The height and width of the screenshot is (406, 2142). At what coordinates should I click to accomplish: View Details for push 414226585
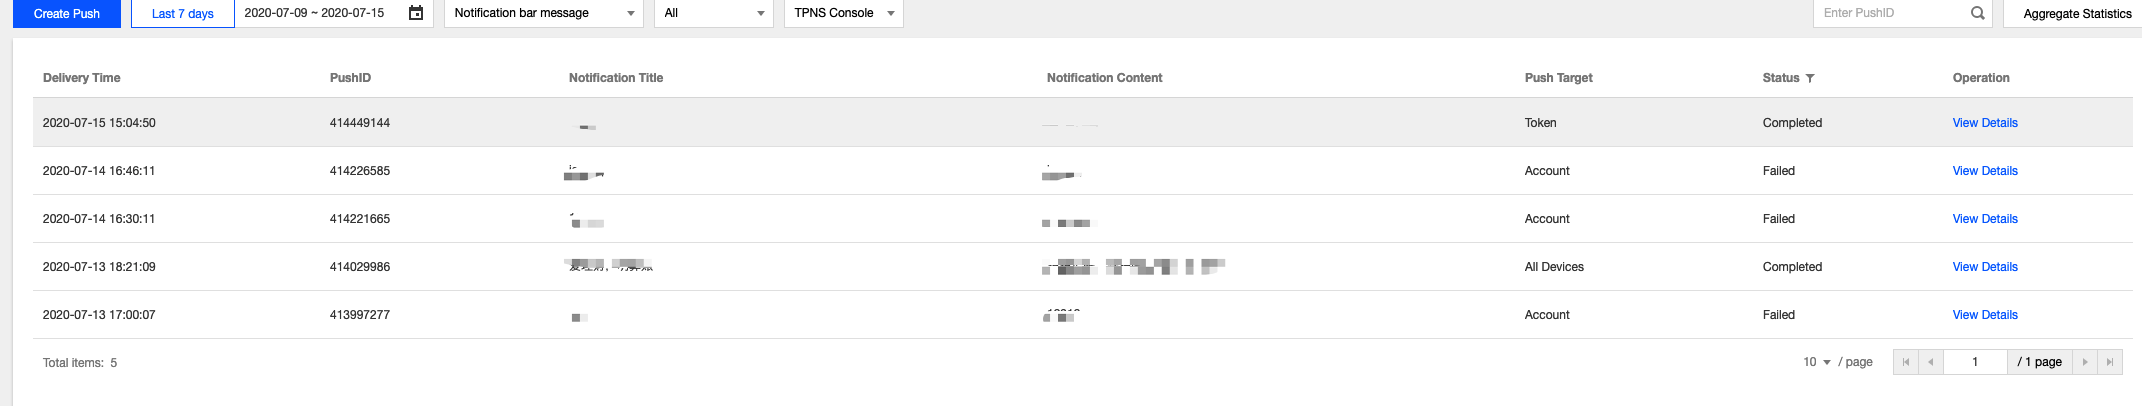point(1985,171)
